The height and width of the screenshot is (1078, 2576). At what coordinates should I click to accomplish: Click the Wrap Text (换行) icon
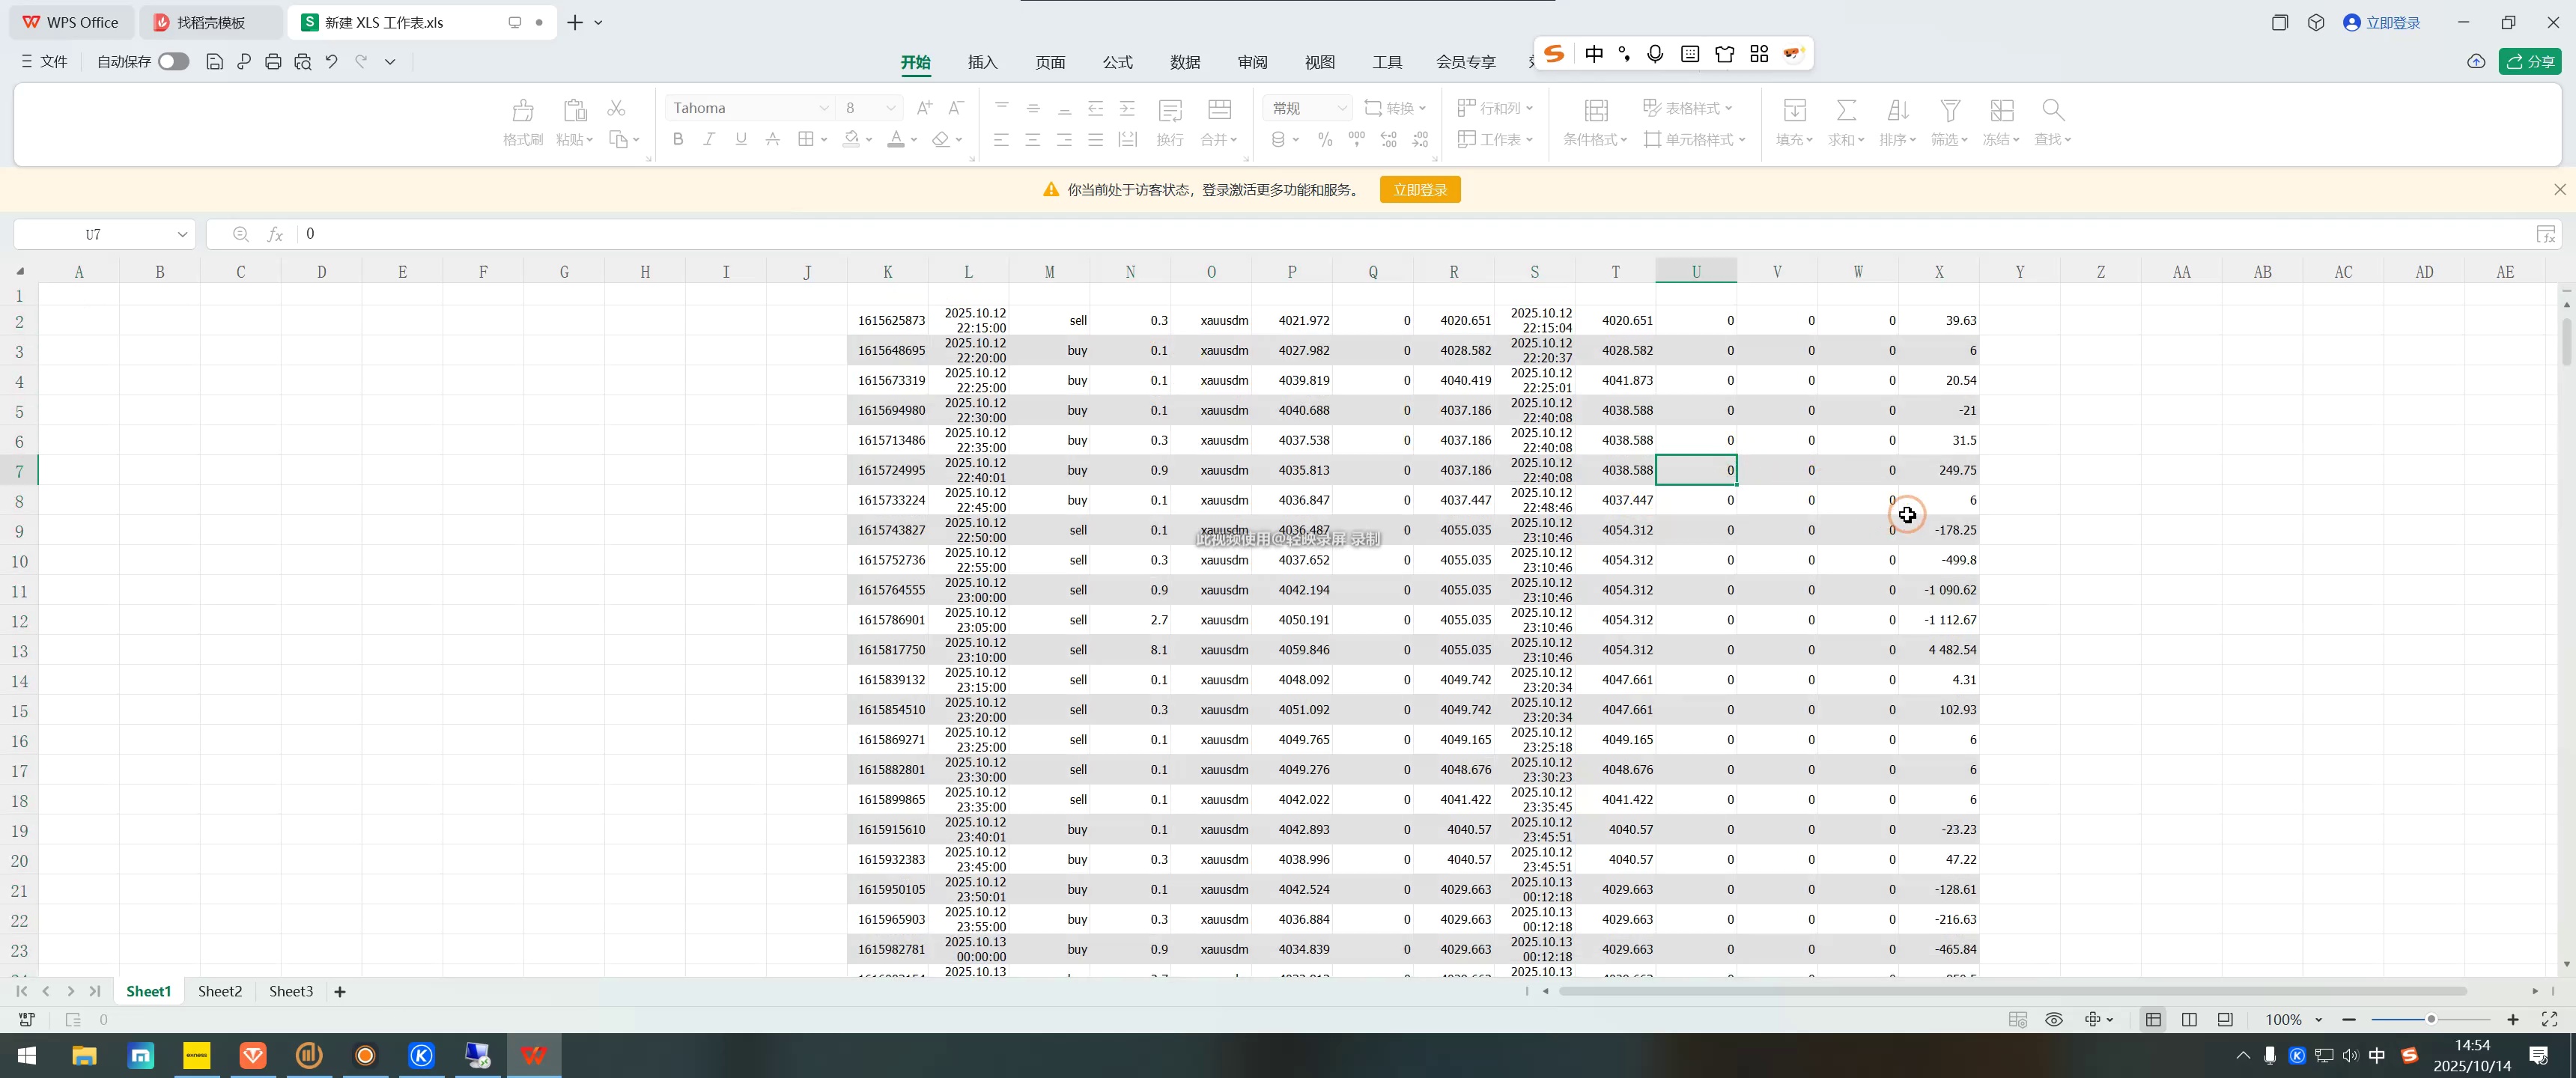[x=1169, y=111]
